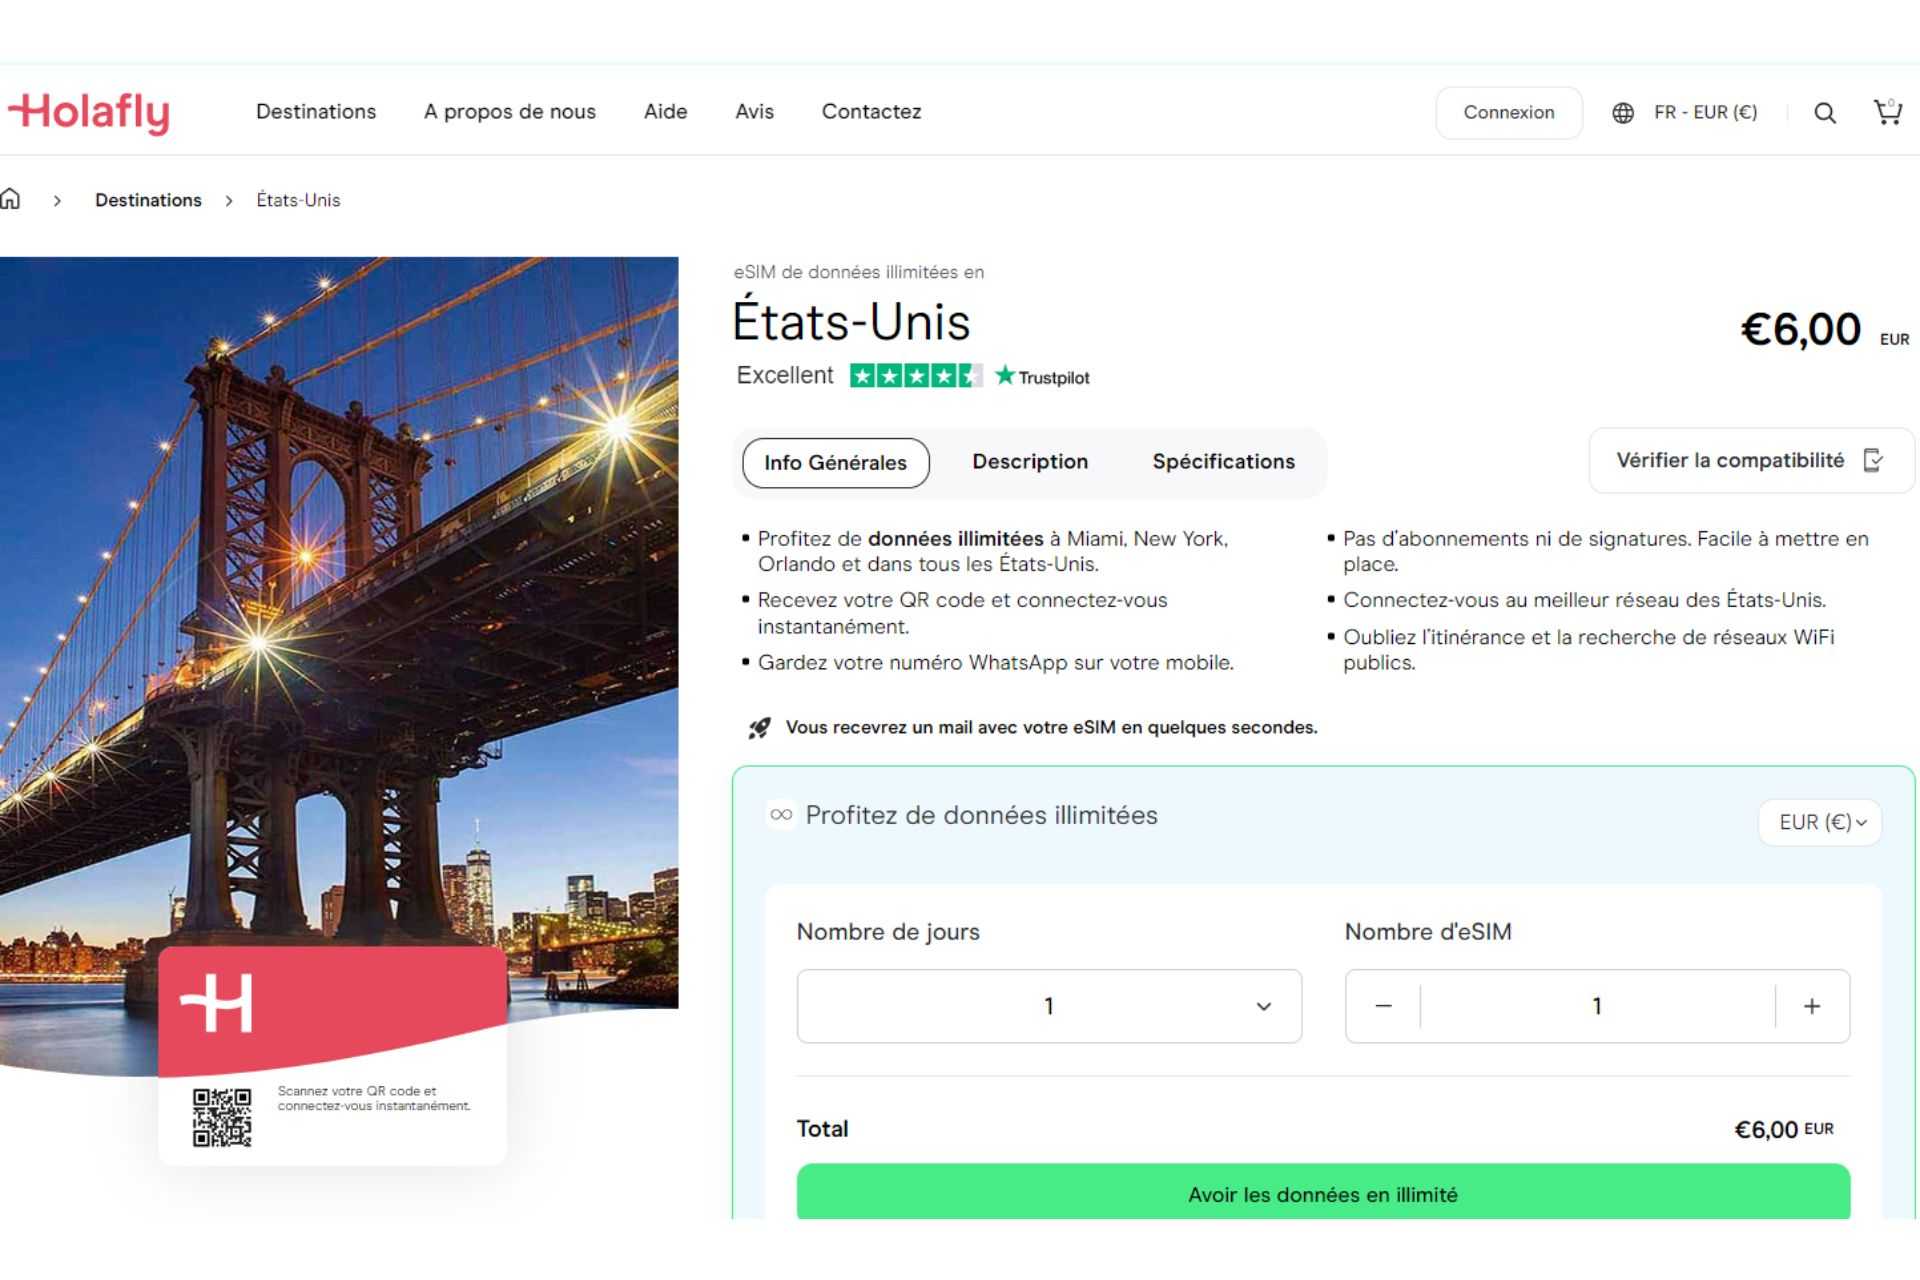
Task: Increase eSIM count with plus button
Action: [1812, 1006]
